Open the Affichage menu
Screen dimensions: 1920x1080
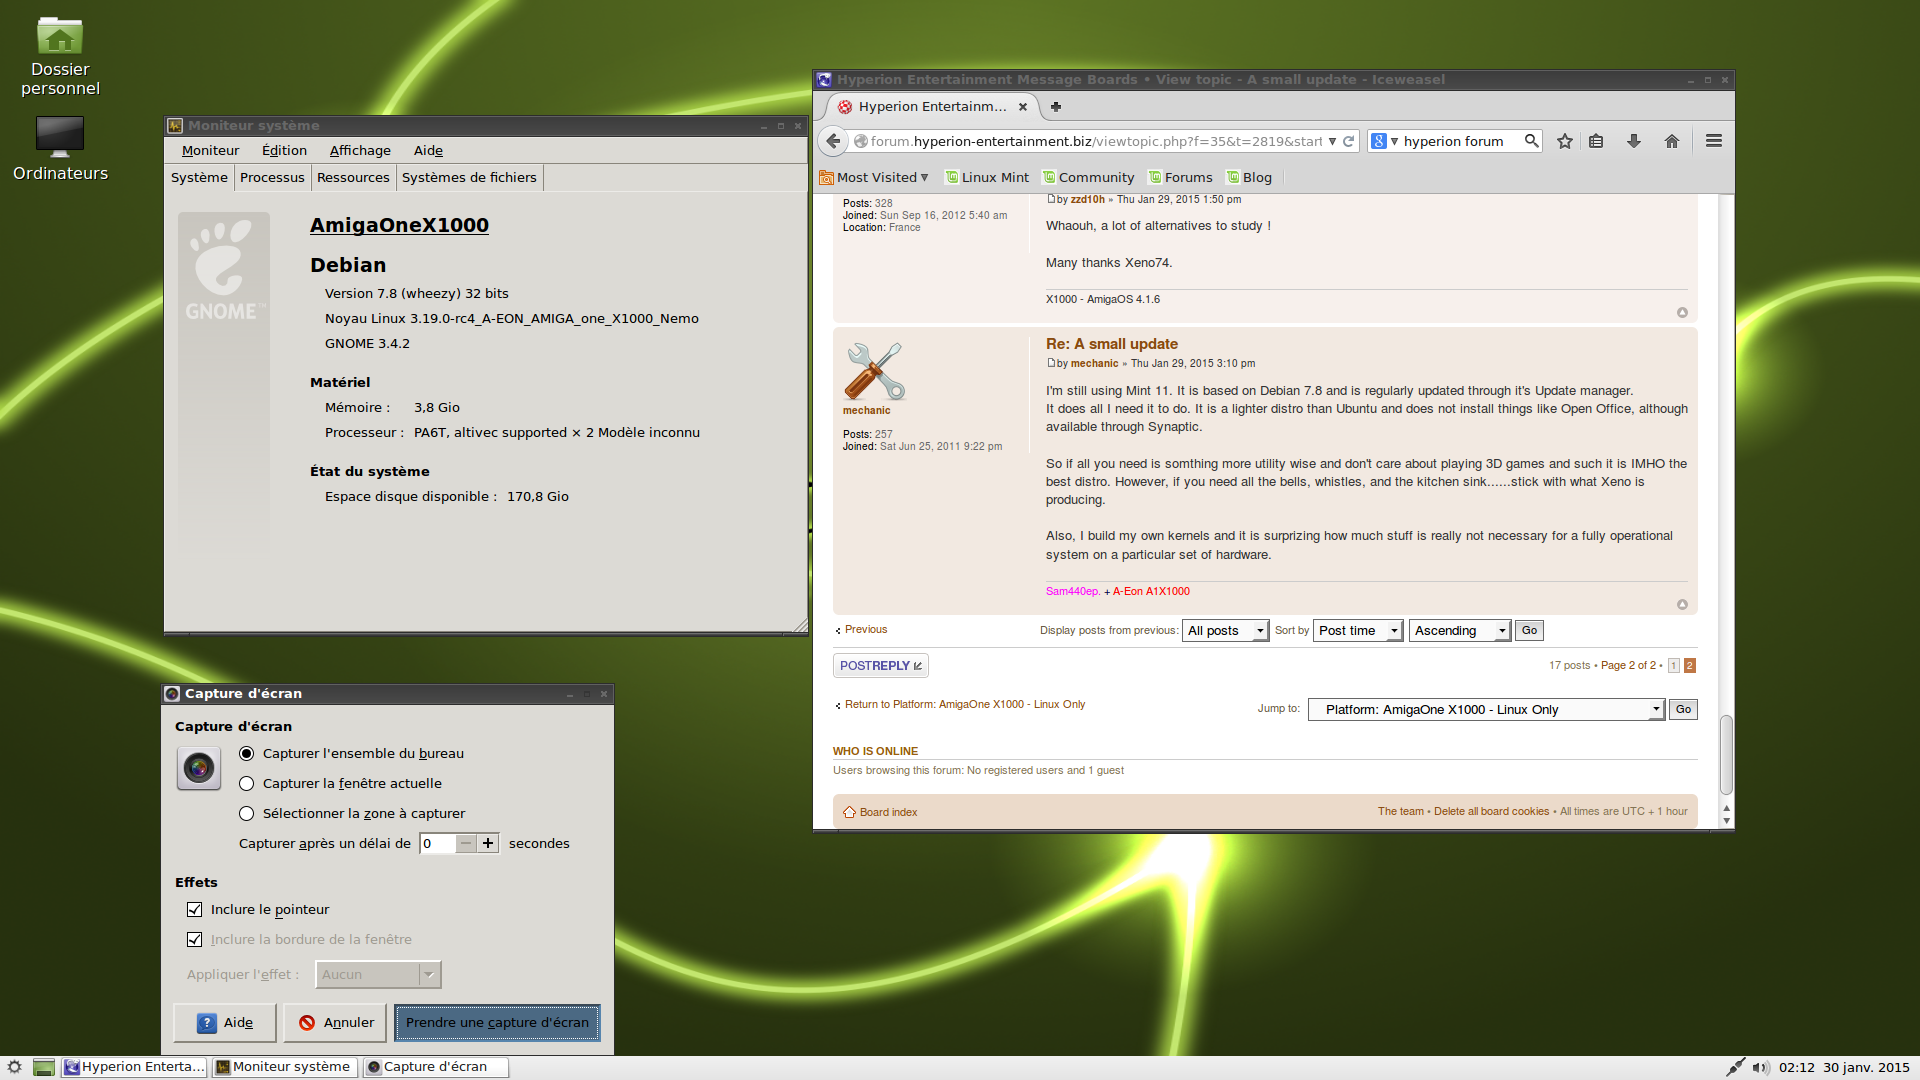[x=360, y=151]
